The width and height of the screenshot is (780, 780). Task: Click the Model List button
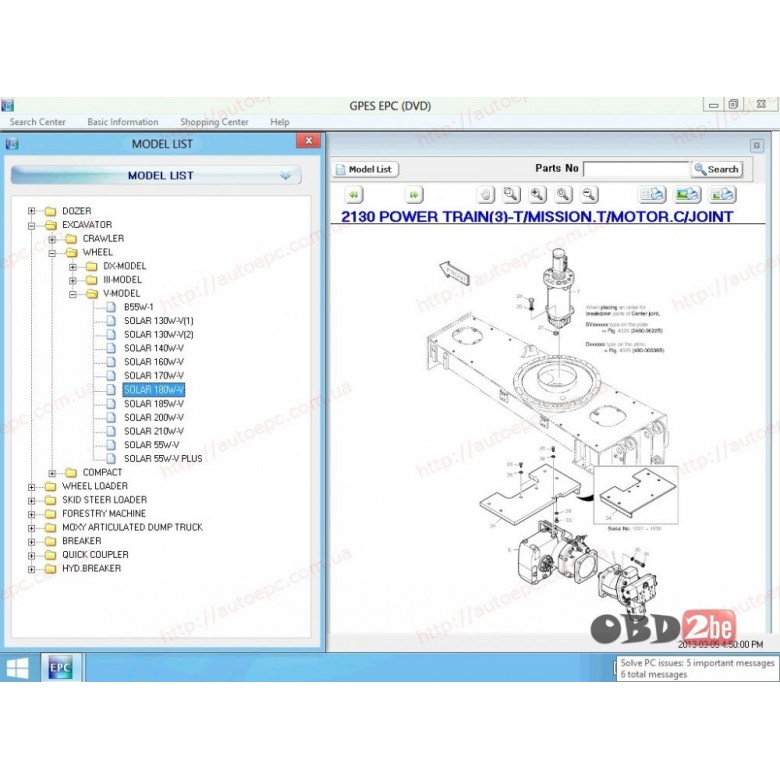point(366,169)
